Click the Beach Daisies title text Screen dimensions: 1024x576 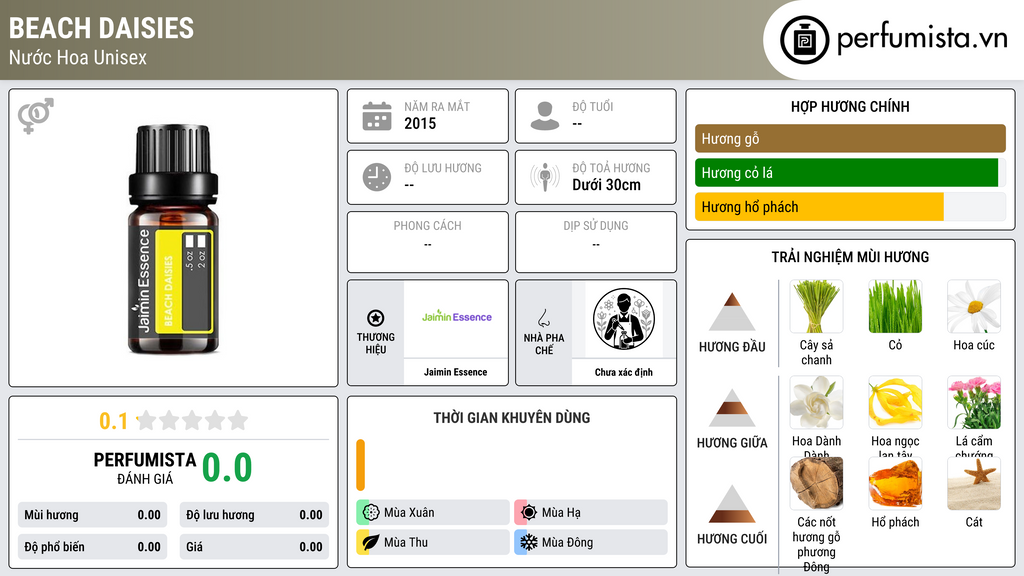[x=101, y=28]
